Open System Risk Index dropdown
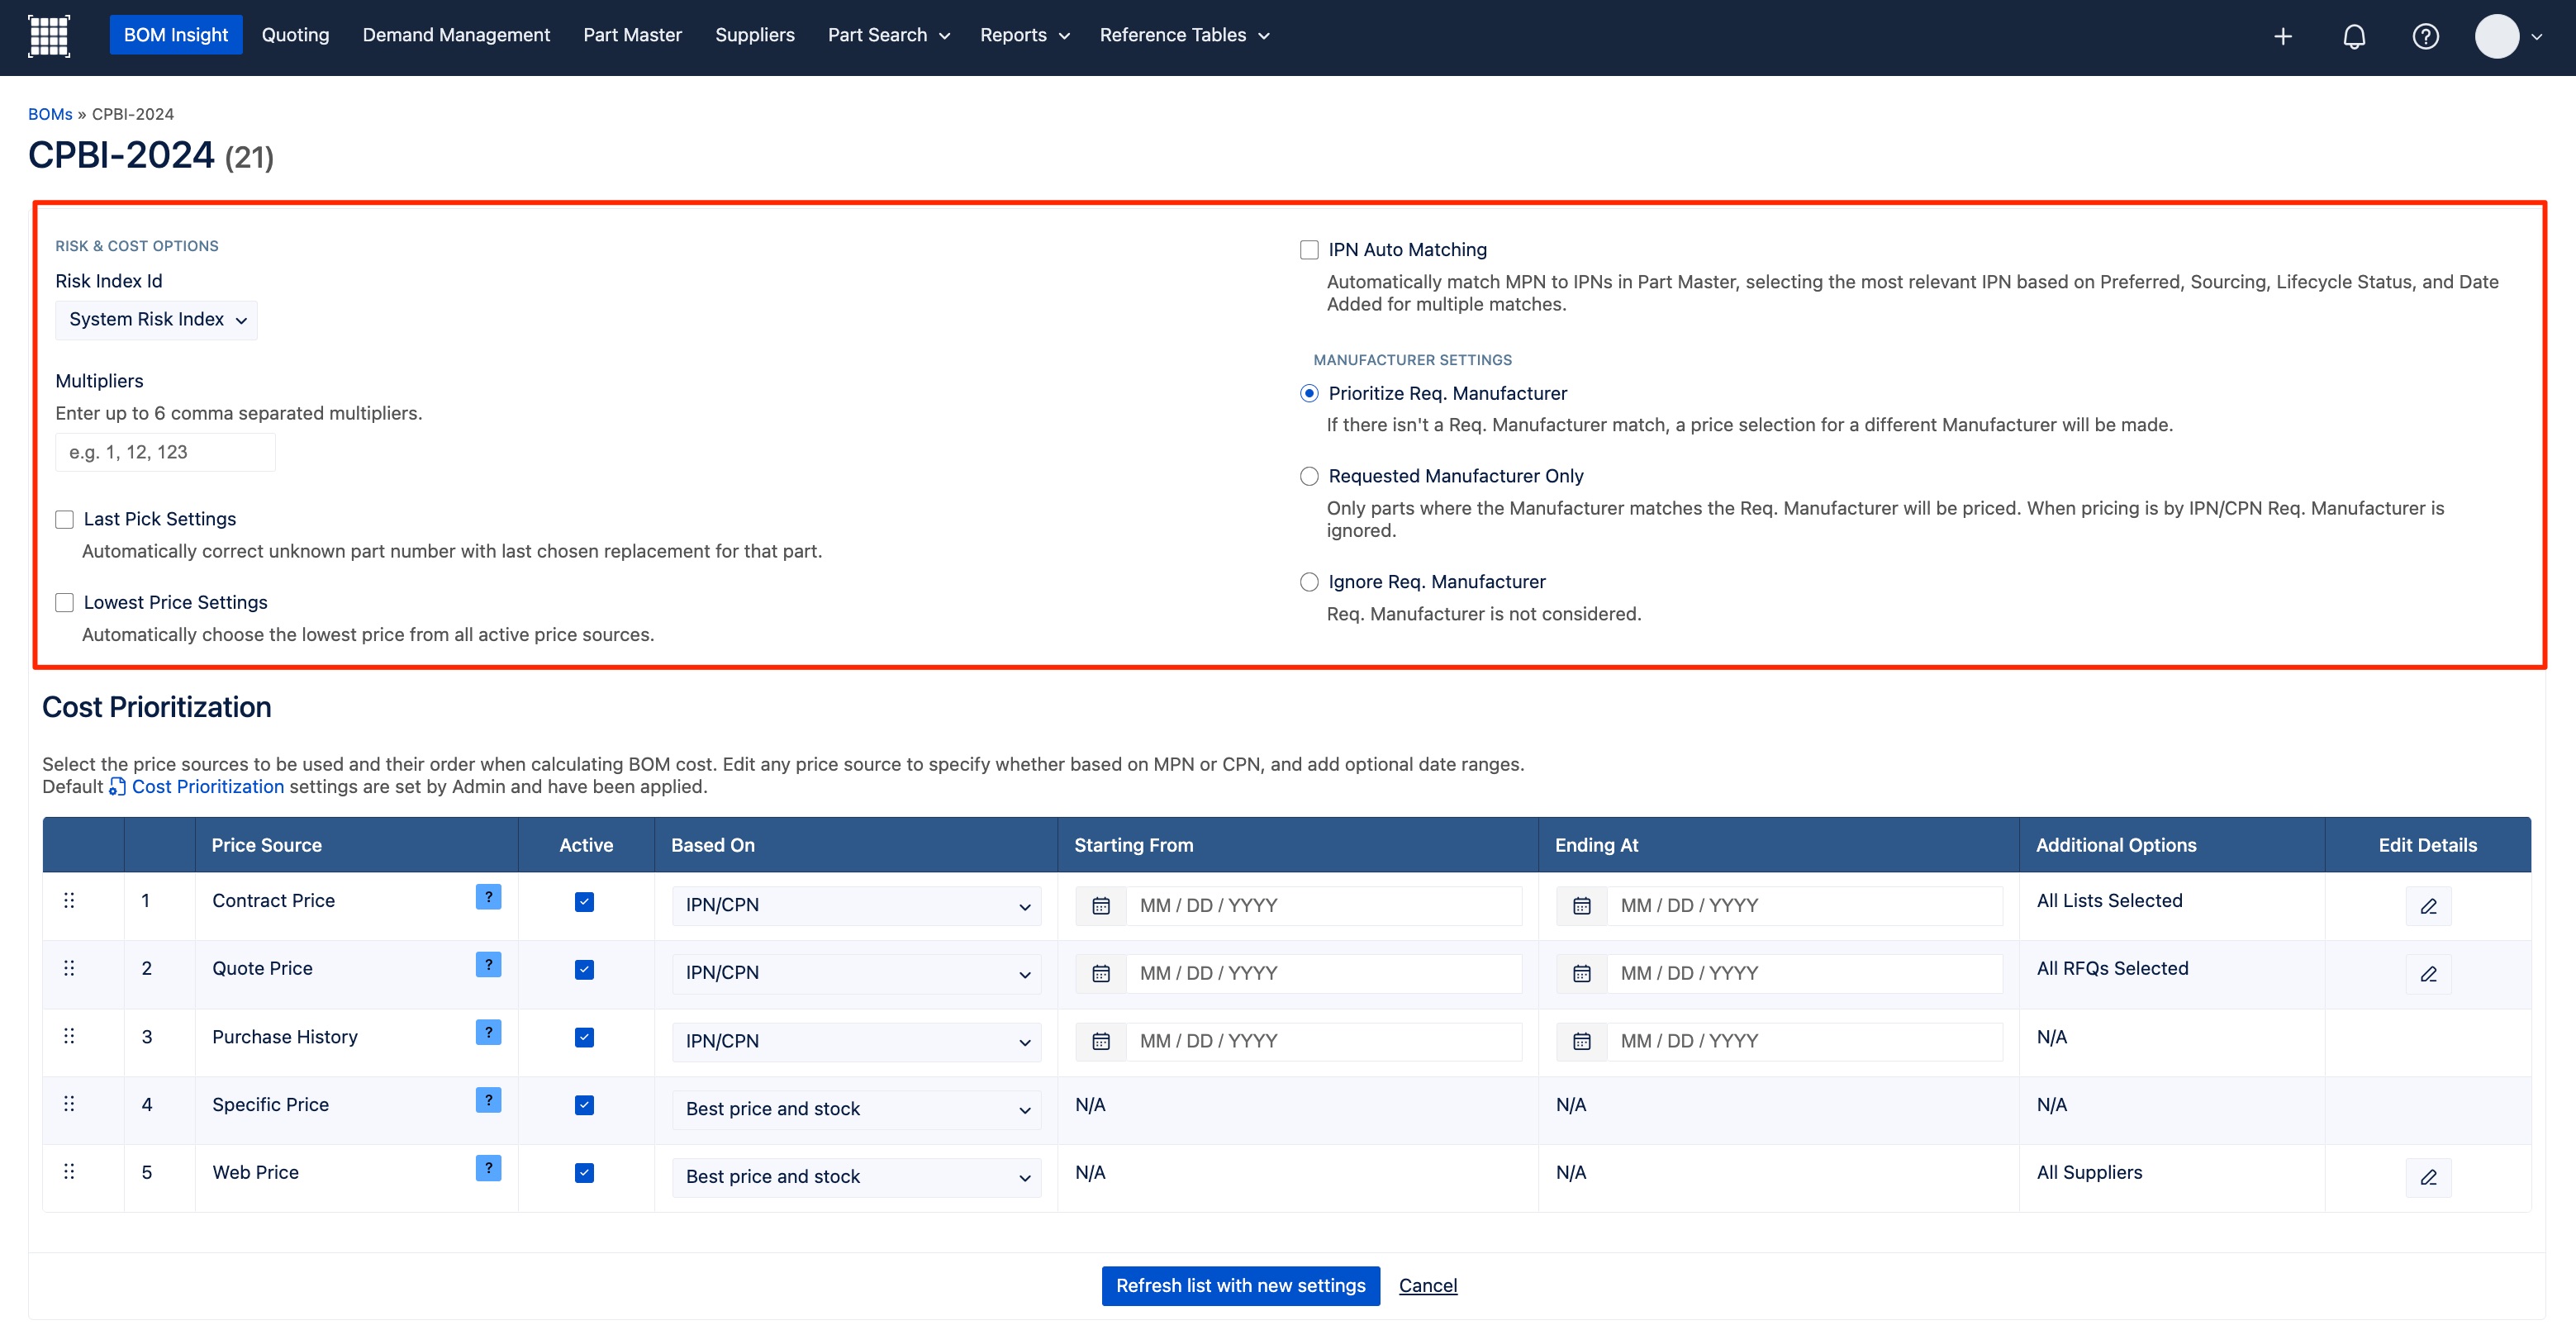The width and height of the screenshot is (2576, 1330). tap(157, 320)
